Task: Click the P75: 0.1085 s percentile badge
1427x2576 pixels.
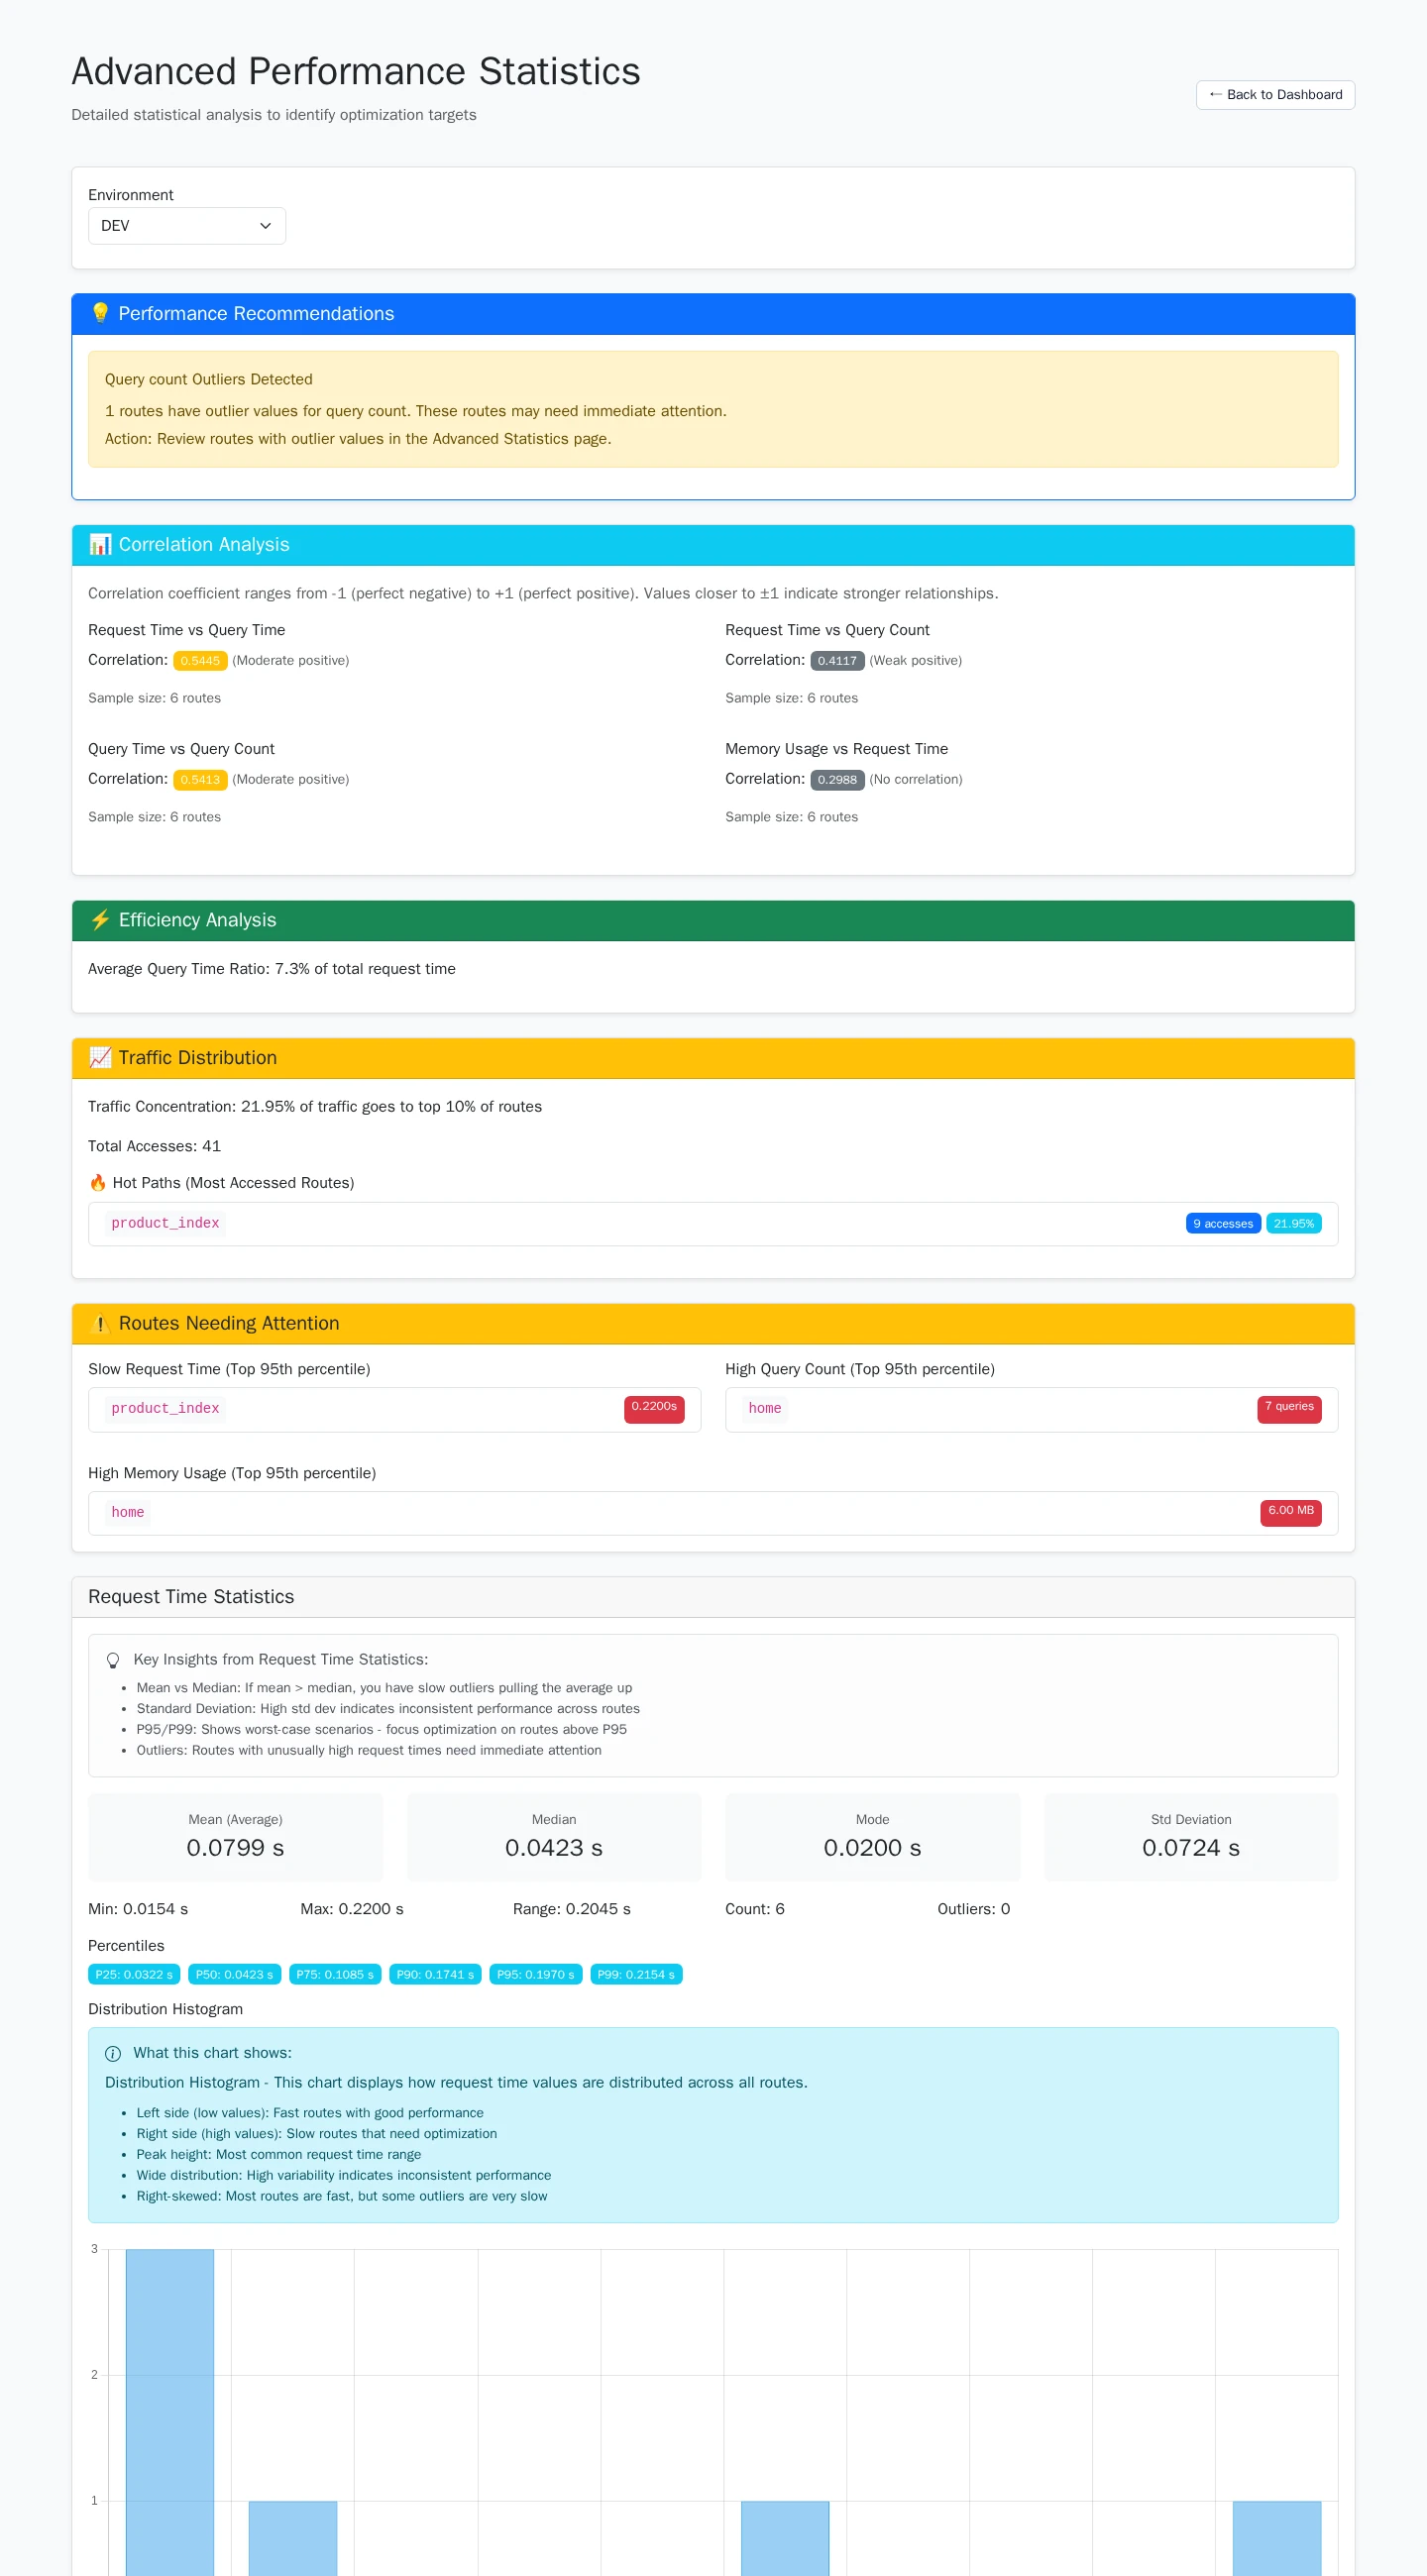Action: (335, 1974)
